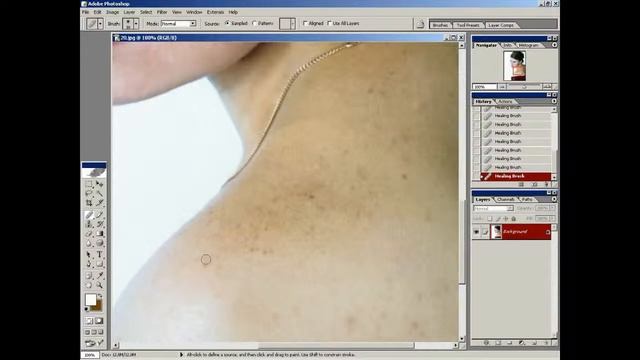Click the foreground color swatch

coord(90,300)
